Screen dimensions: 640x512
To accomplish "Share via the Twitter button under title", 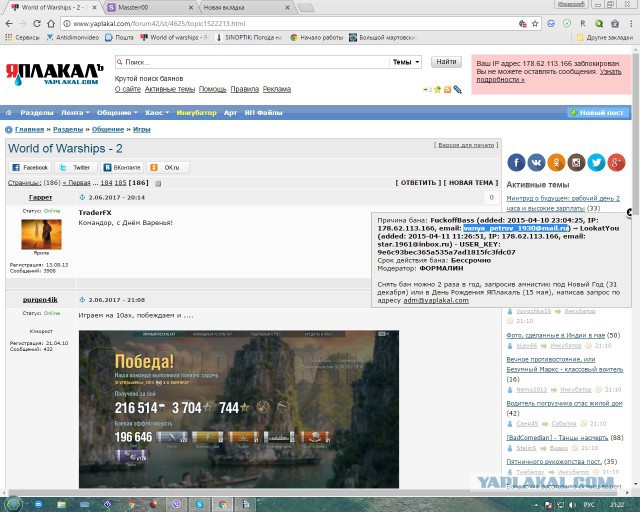I will [x=76, y=167].
